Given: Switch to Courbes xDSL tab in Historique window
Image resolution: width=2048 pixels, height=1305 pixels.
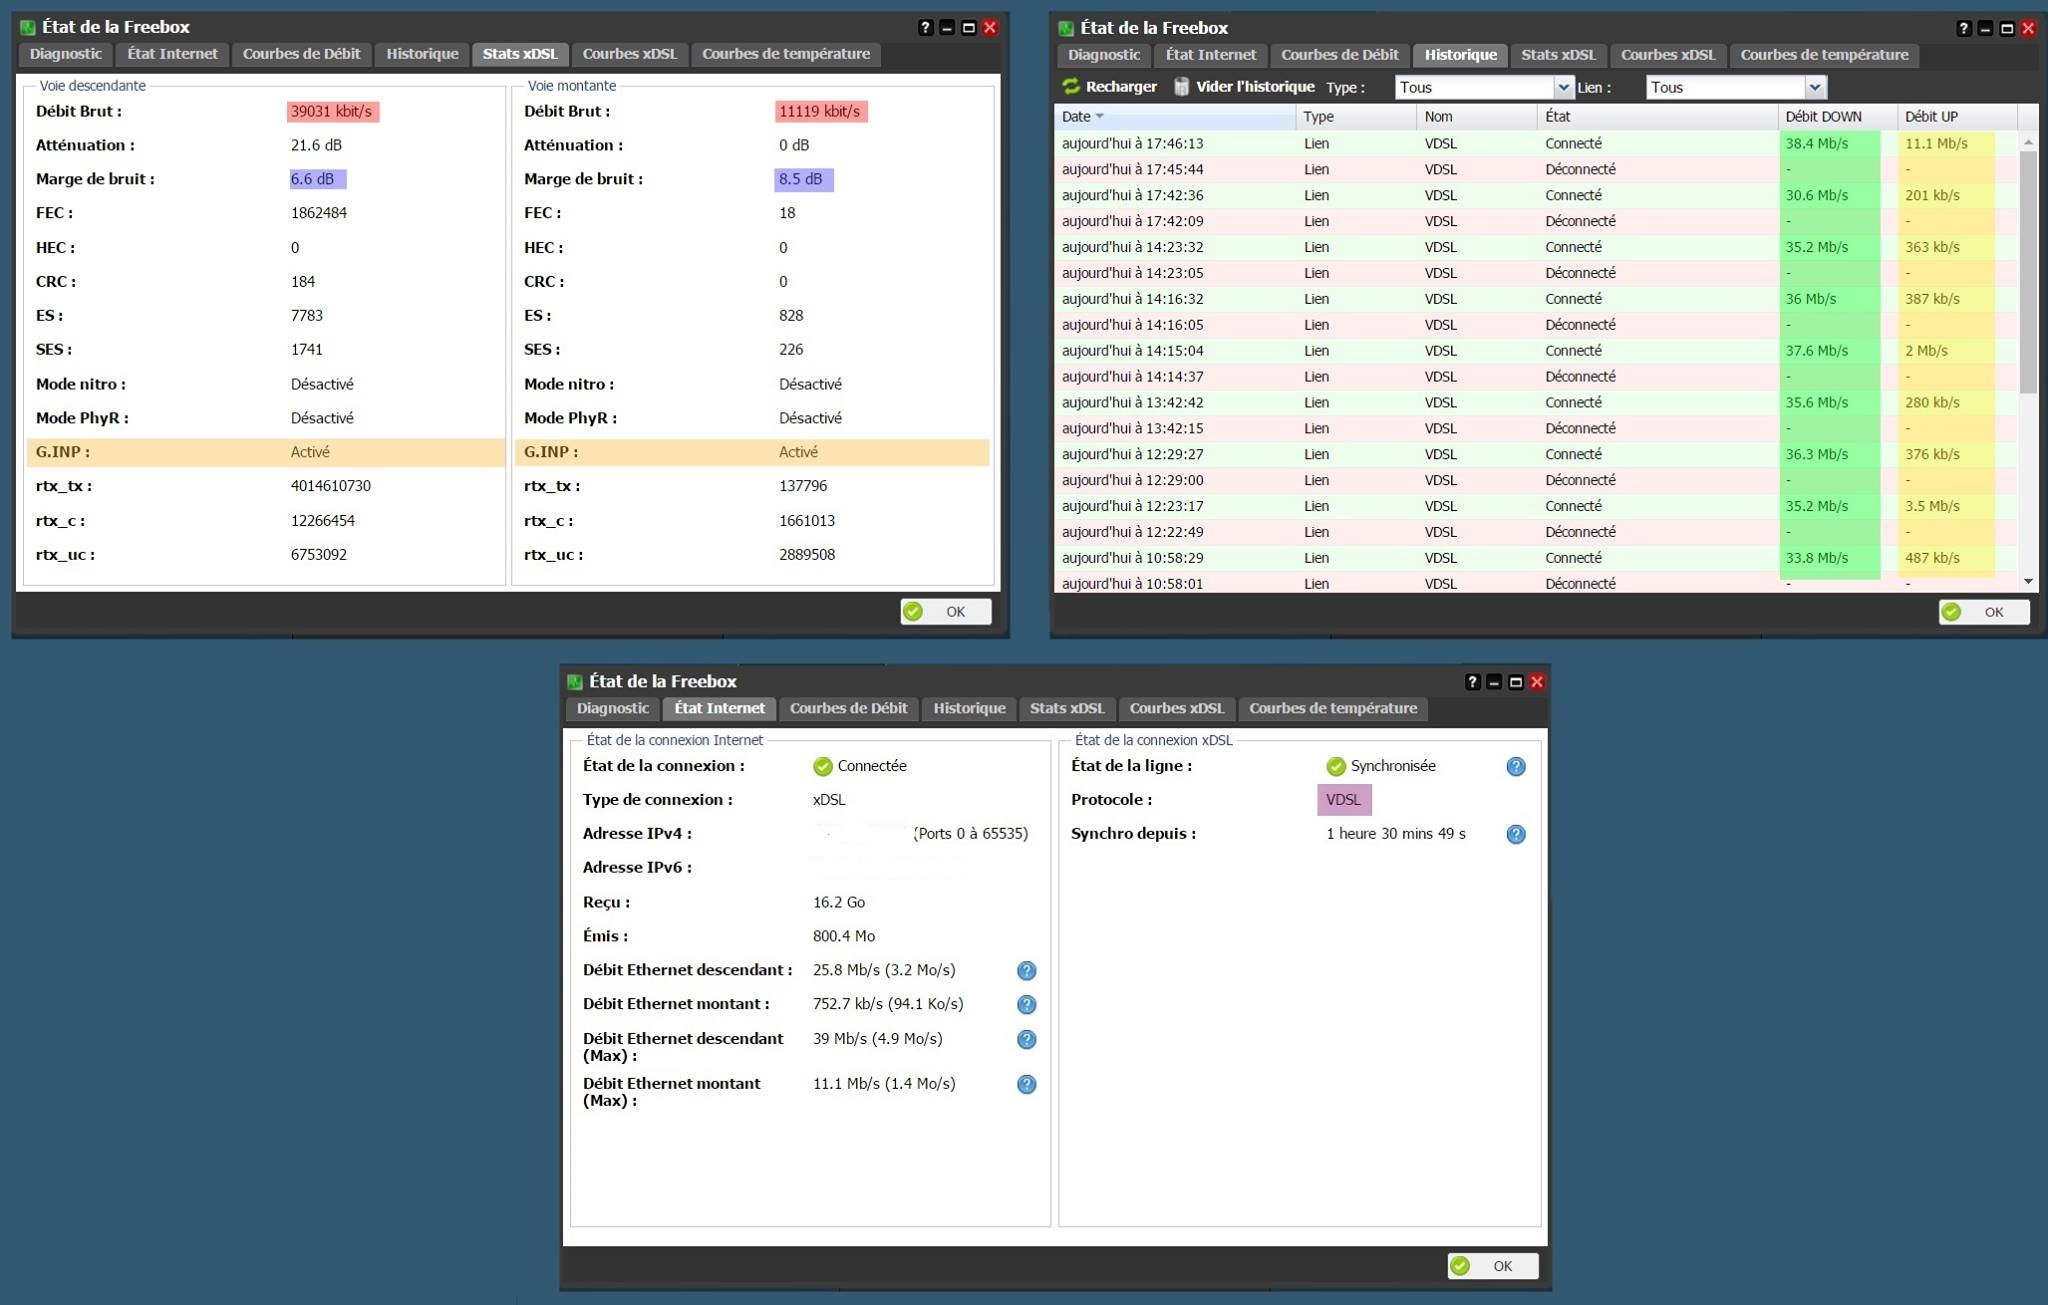Looking at the screenshot, I should click(x=1667, y=55).
